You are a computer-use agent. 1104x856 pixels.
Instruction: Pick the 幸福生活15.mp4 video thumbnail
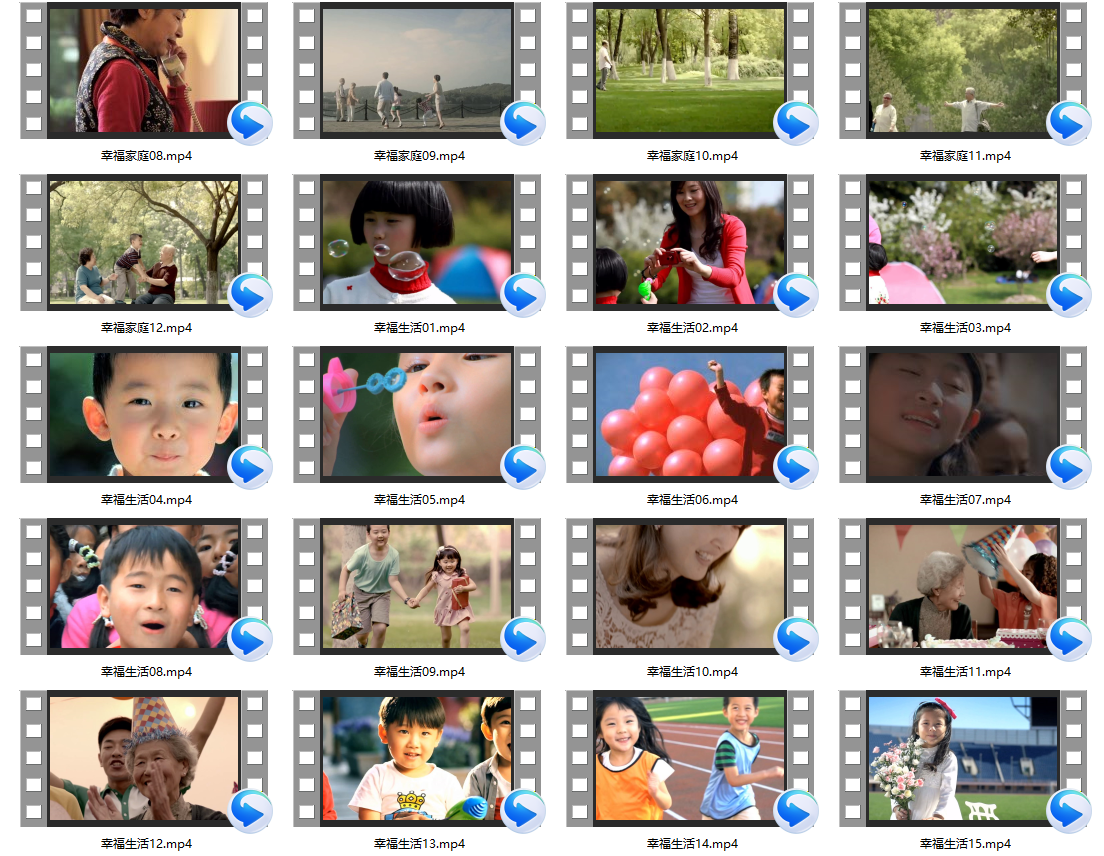click(963, 758)
